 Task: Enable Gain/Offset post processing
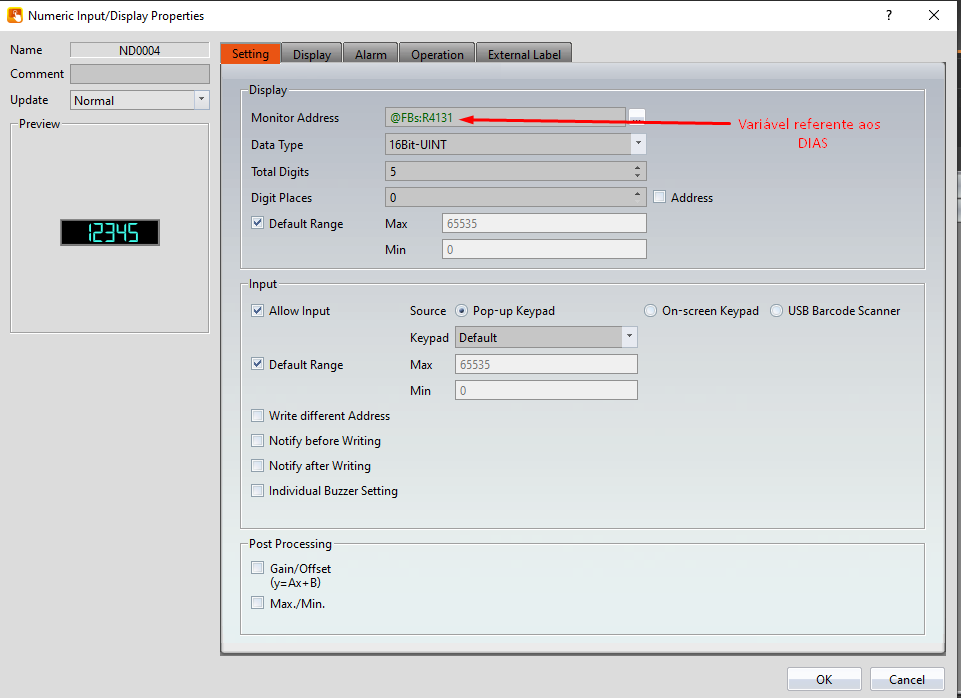pos(258,568)
